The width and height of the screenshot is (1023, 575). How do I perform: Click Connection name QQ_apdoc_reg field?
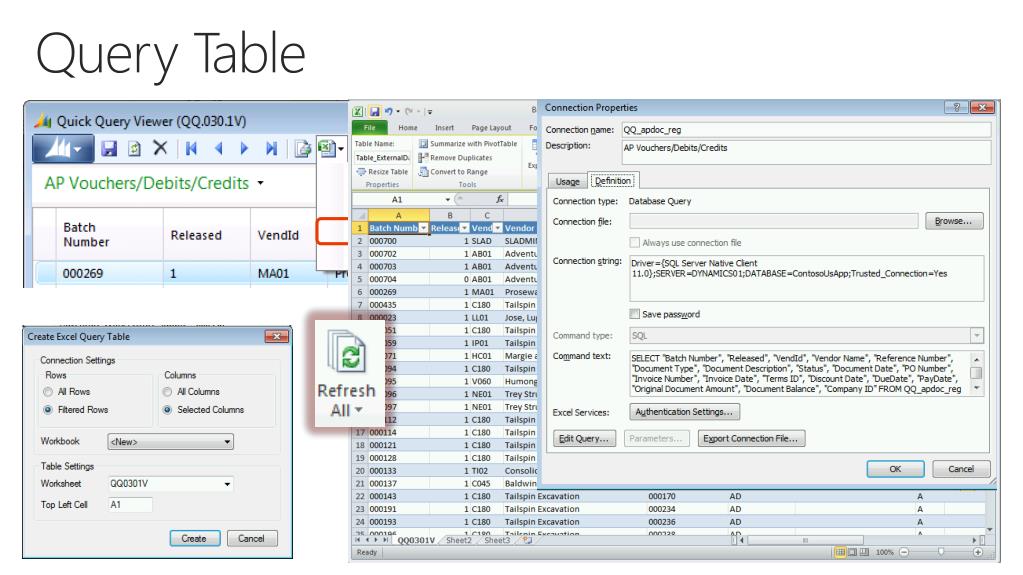(x=806, y=130)
